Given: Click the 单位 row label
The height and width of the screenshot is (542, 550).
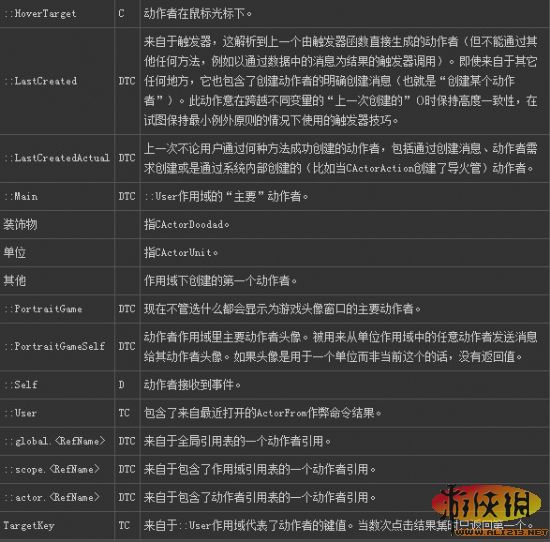Looking at the screenshot, I should coord(14,253).
